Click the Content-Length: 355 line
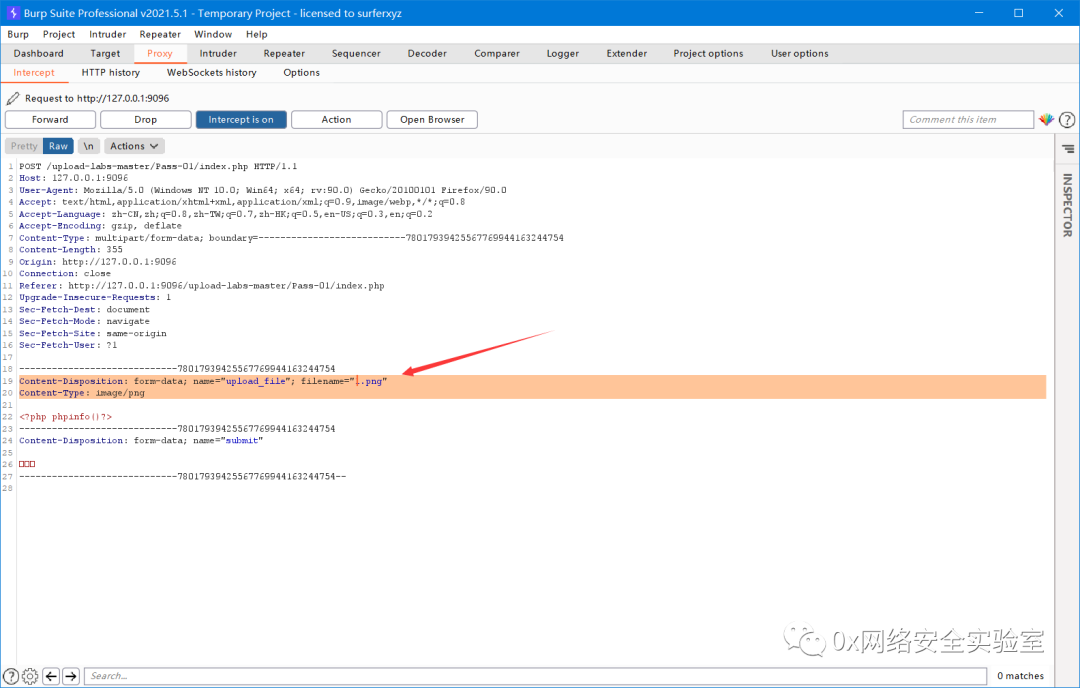This screenshot has height=688, width=1080. pos(71,250)
